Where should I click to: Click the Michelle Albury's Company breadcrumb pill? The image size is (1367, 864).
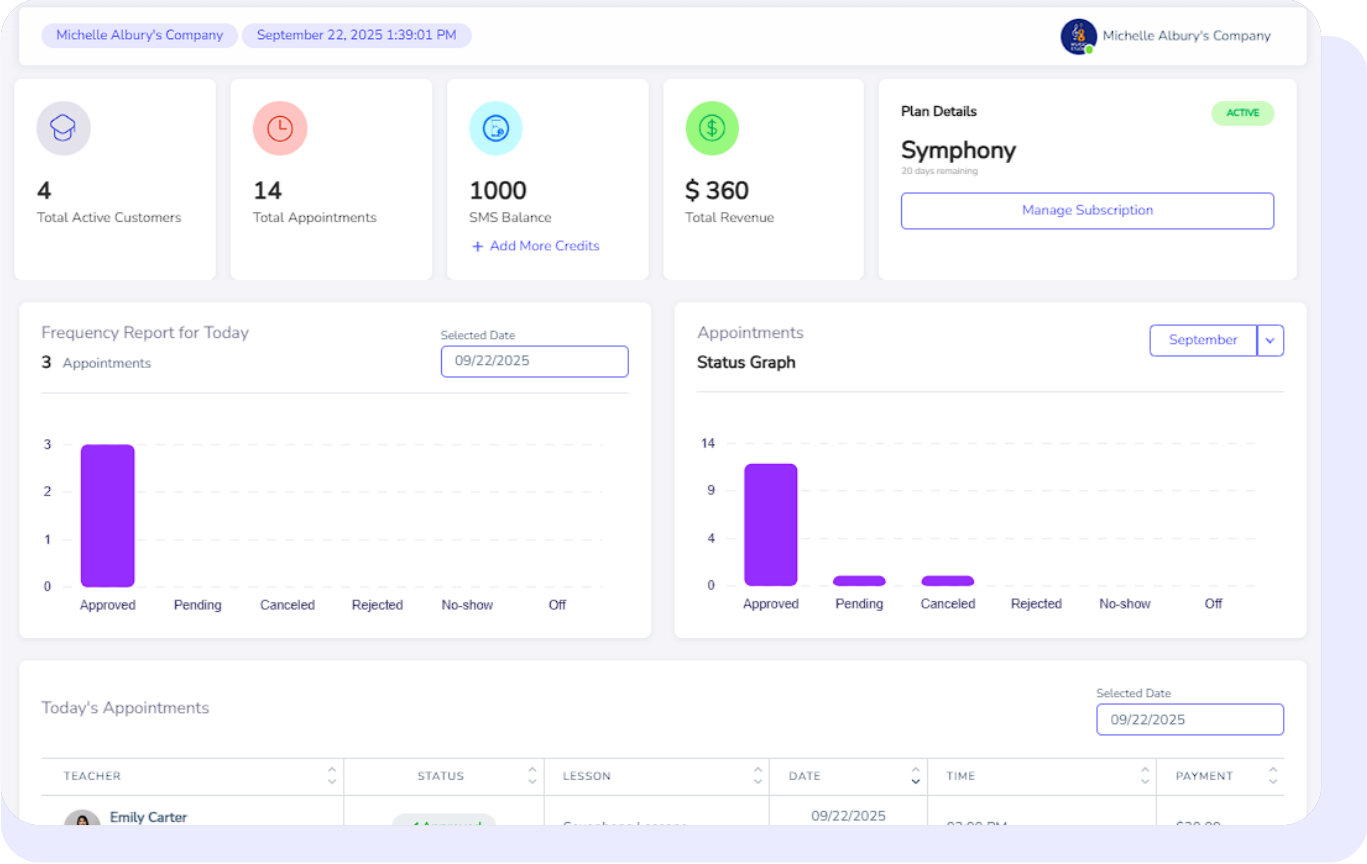click(140, 35)
